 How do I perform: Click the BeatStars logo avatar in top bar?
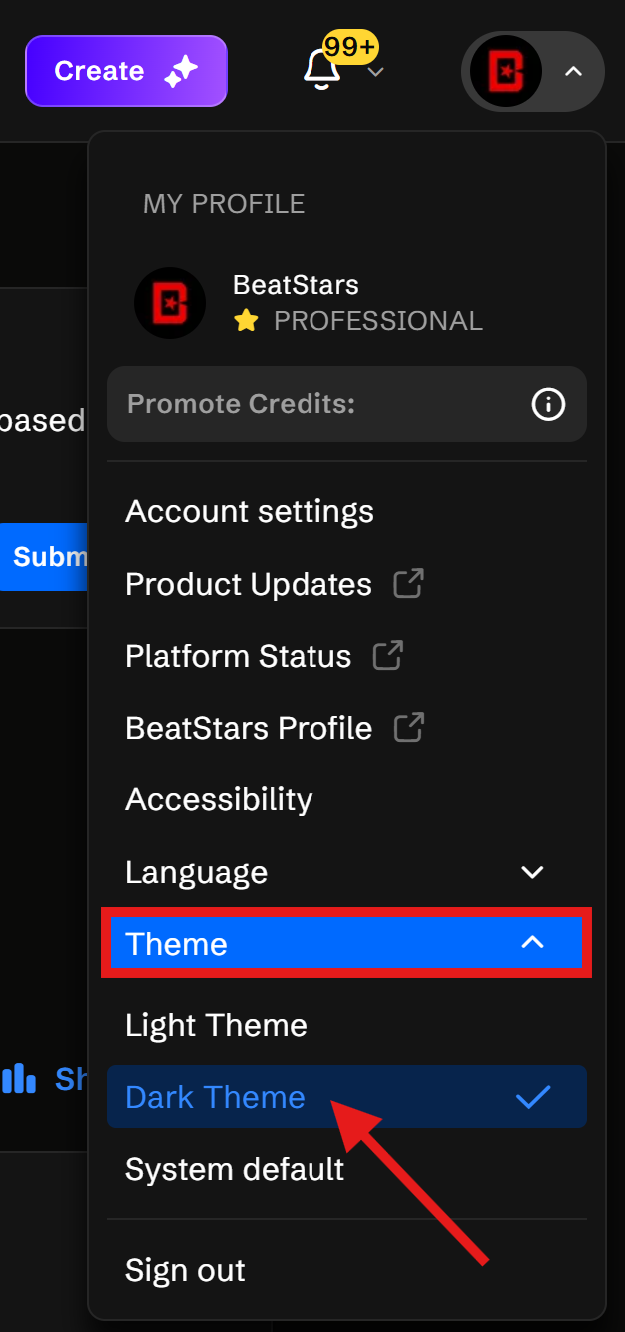pos(505,71)
